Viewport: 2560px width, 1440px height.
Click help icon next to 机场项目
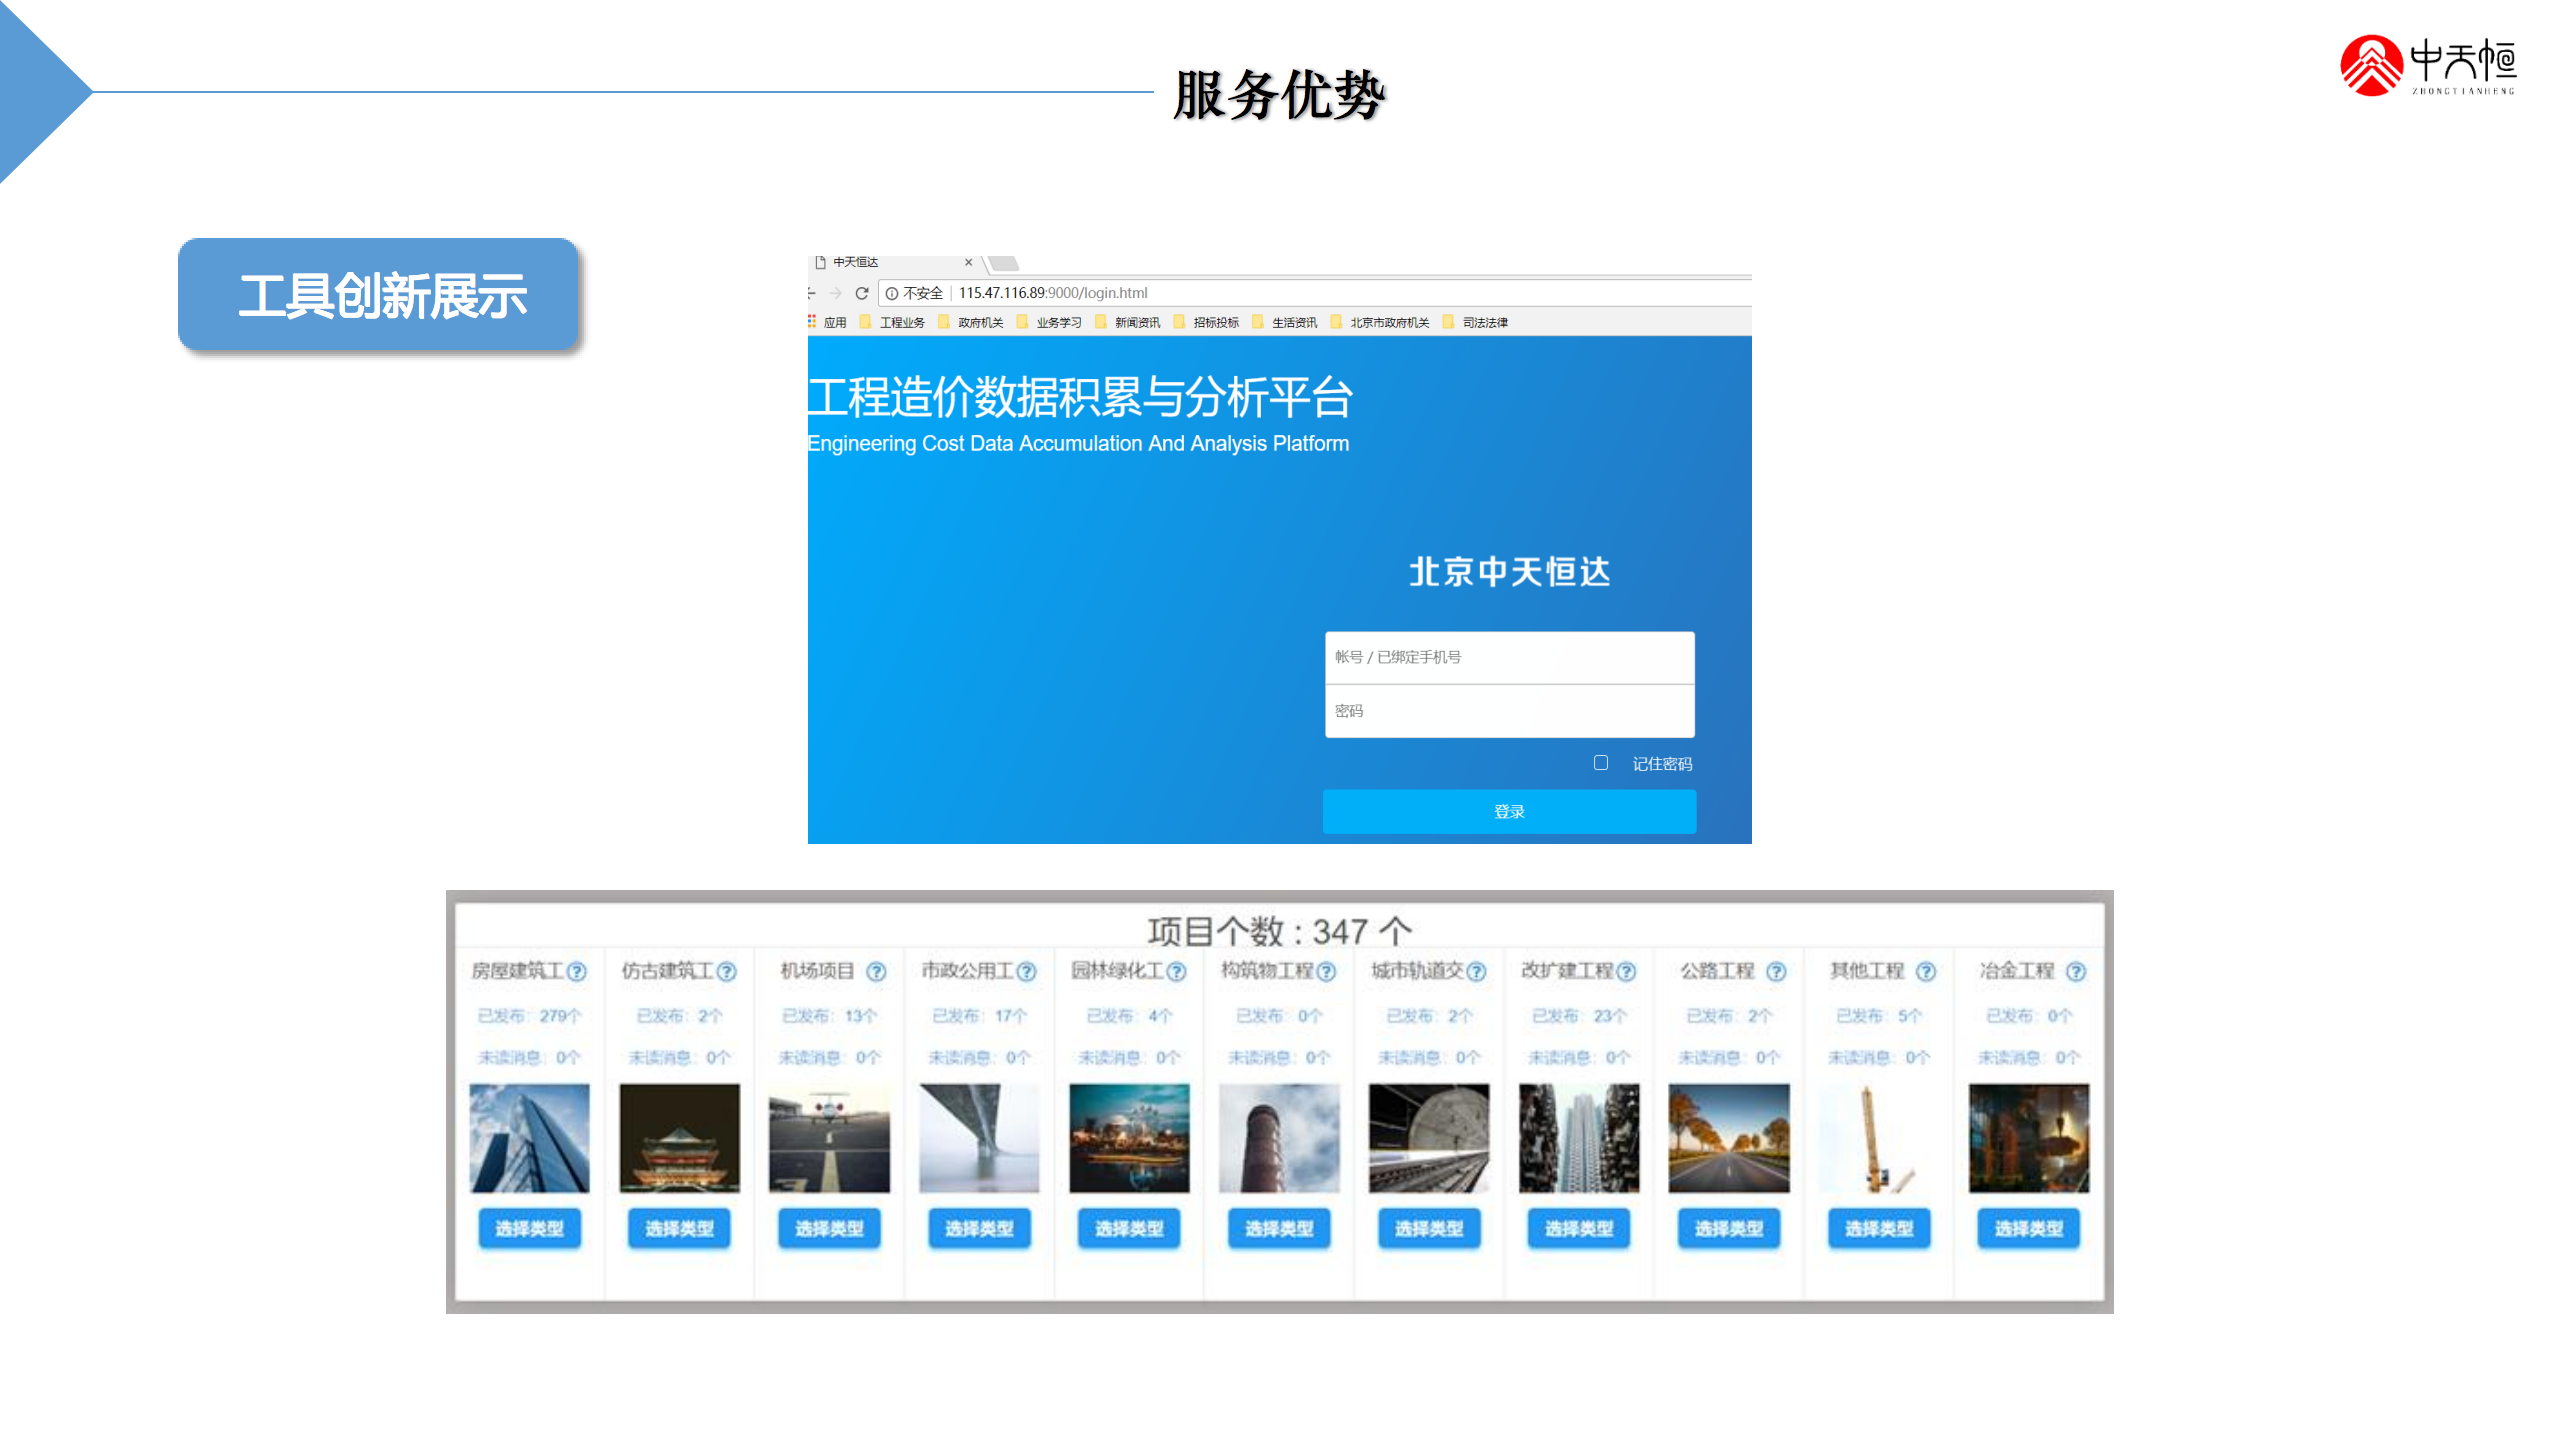click(x=876, y=971)
